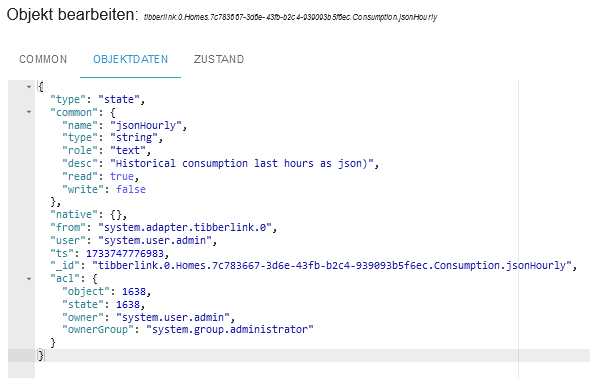The height and width of the screenshot is (378, 590).
Task: Click the ts value 1733747776983
Action: click(x=125, y=254)
